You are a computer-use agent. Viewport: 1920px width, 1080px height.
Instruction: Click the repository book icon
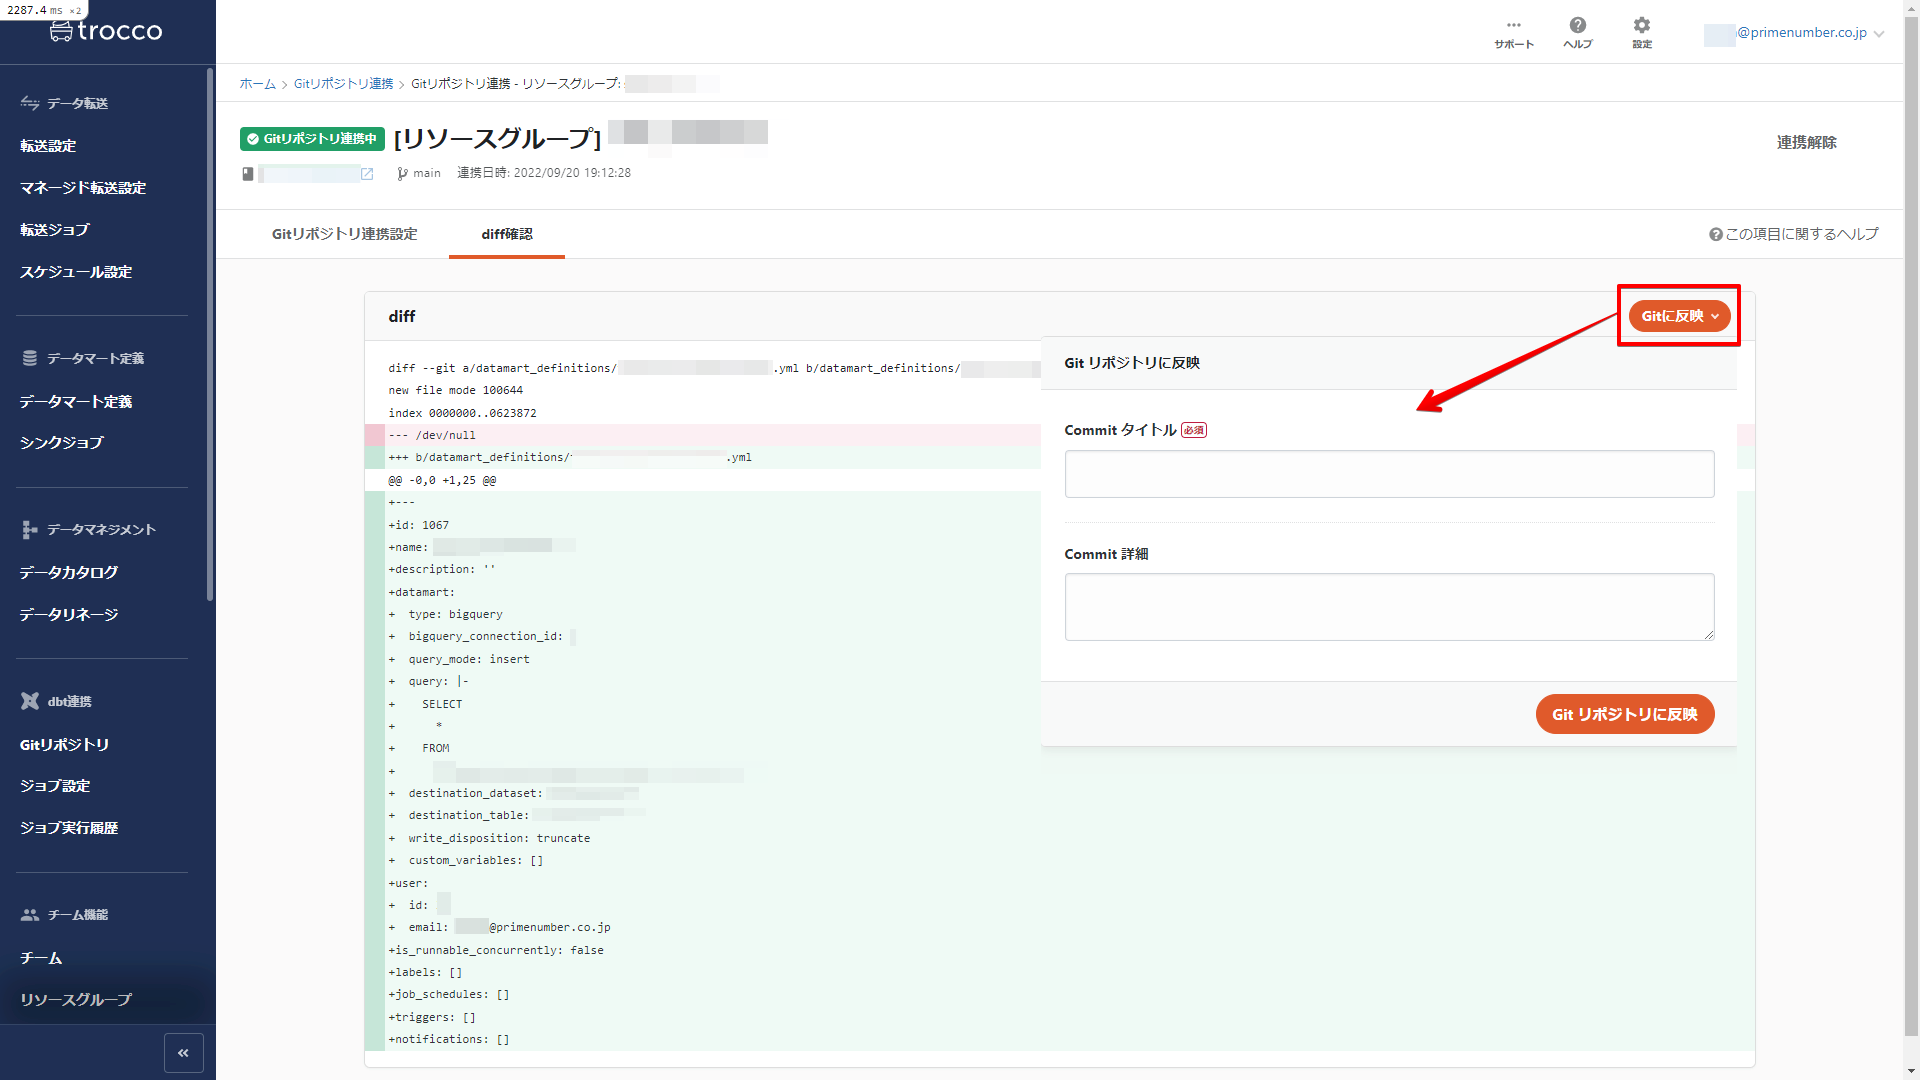(248, 174)
